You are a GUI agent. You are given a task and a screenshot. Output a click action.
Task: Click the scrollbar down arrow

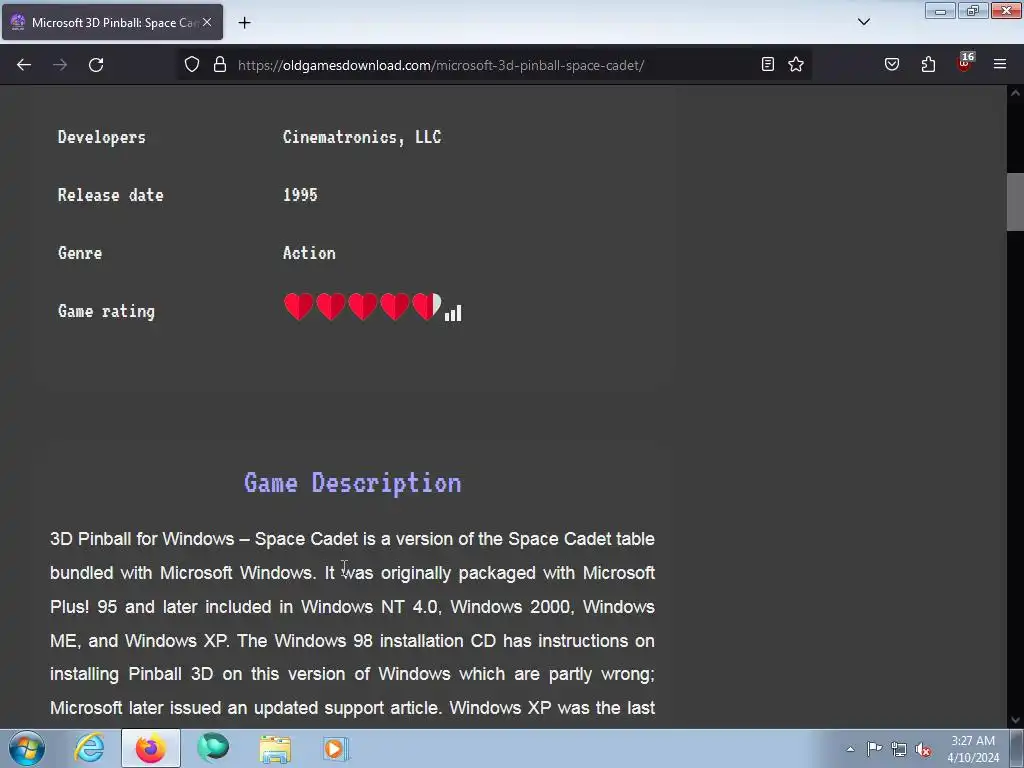[x=1015, y=720]
